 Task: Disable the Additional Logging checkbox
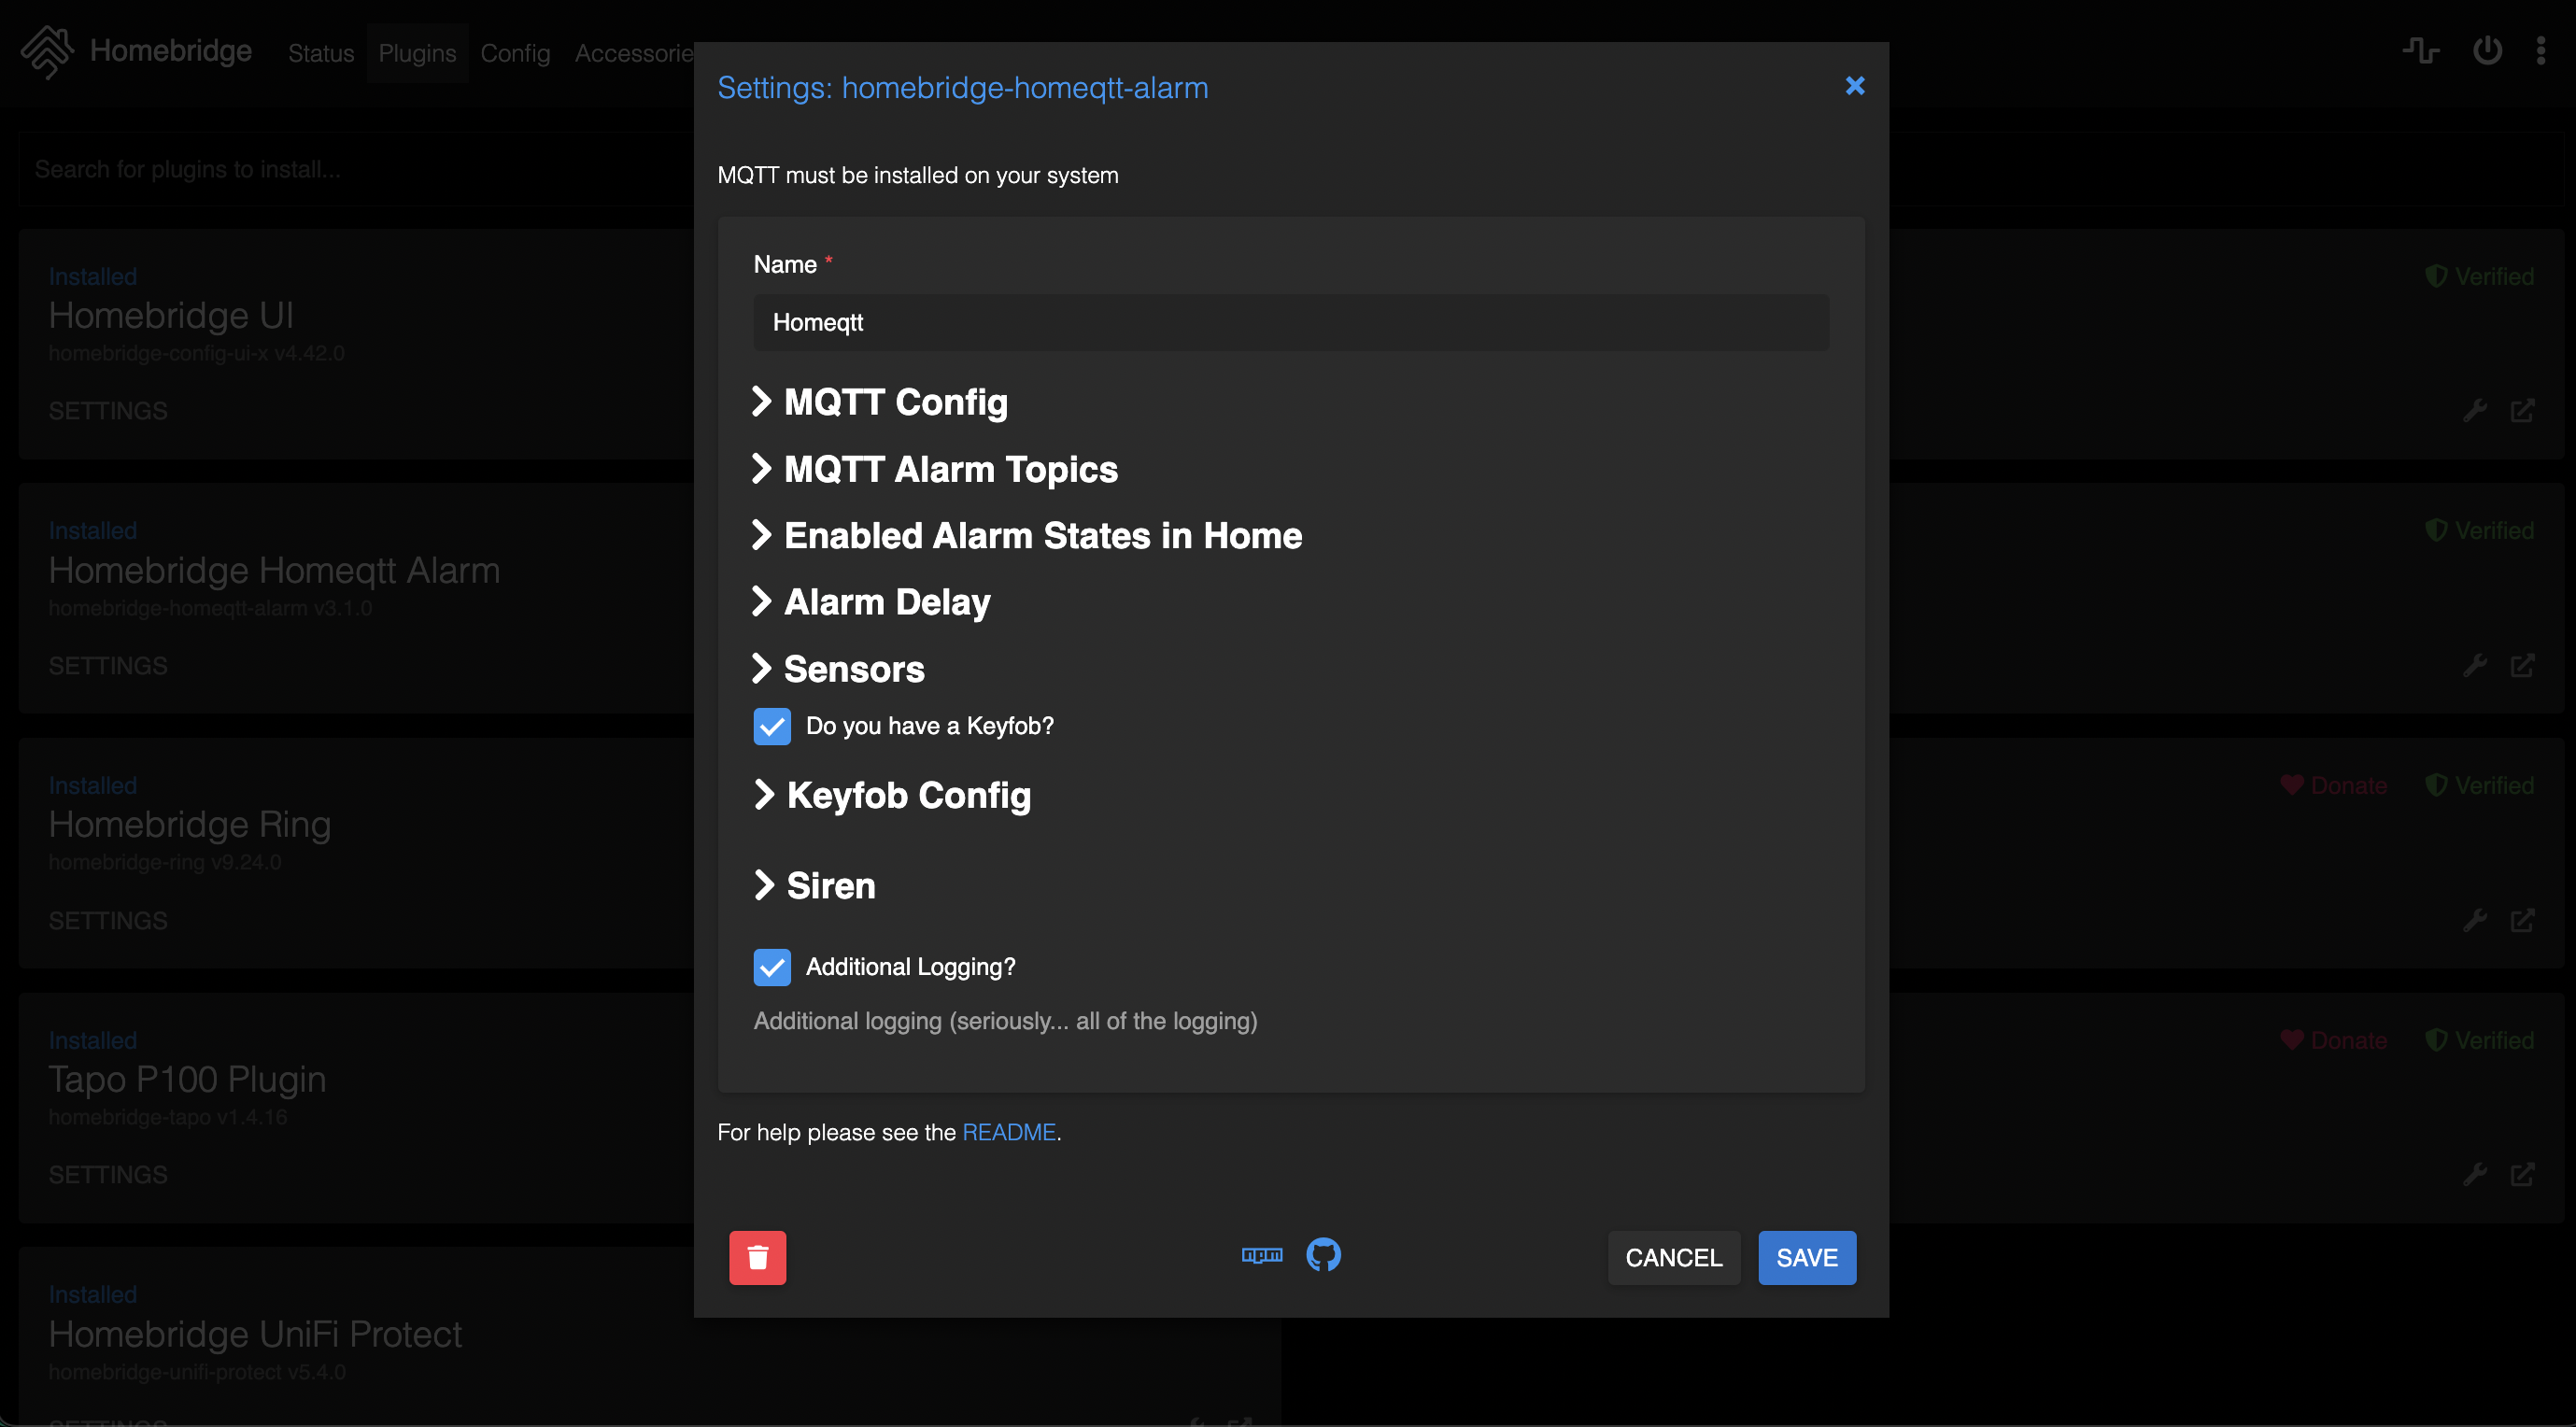[771, 967]
